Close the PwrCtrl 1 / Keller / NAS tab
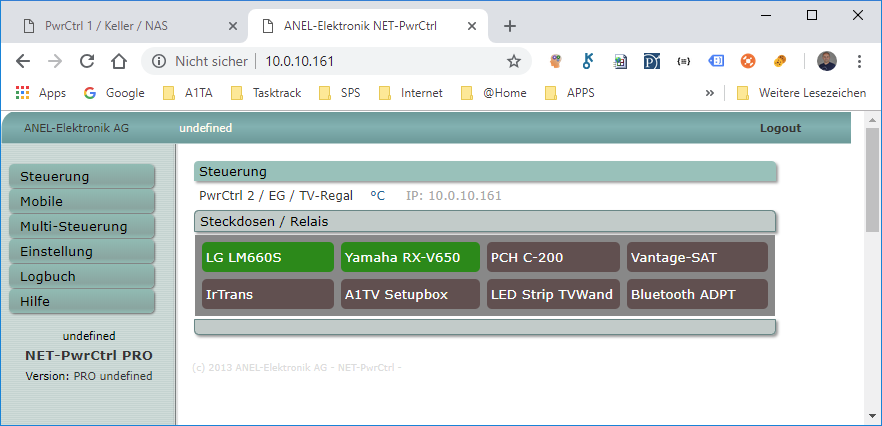Image resolution: width=882 pixels, height=426 pixels. pyautogui.click(x=233, y=26)
